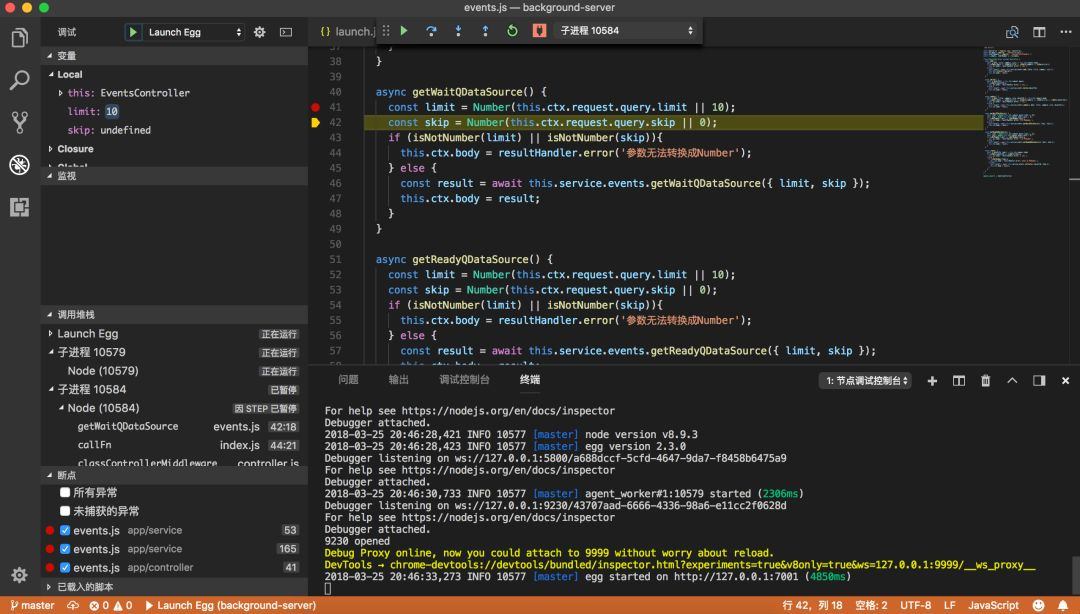Click Continue in the debug toolbar
Viewport: 1080px width, 614px height.
(404, 31)
